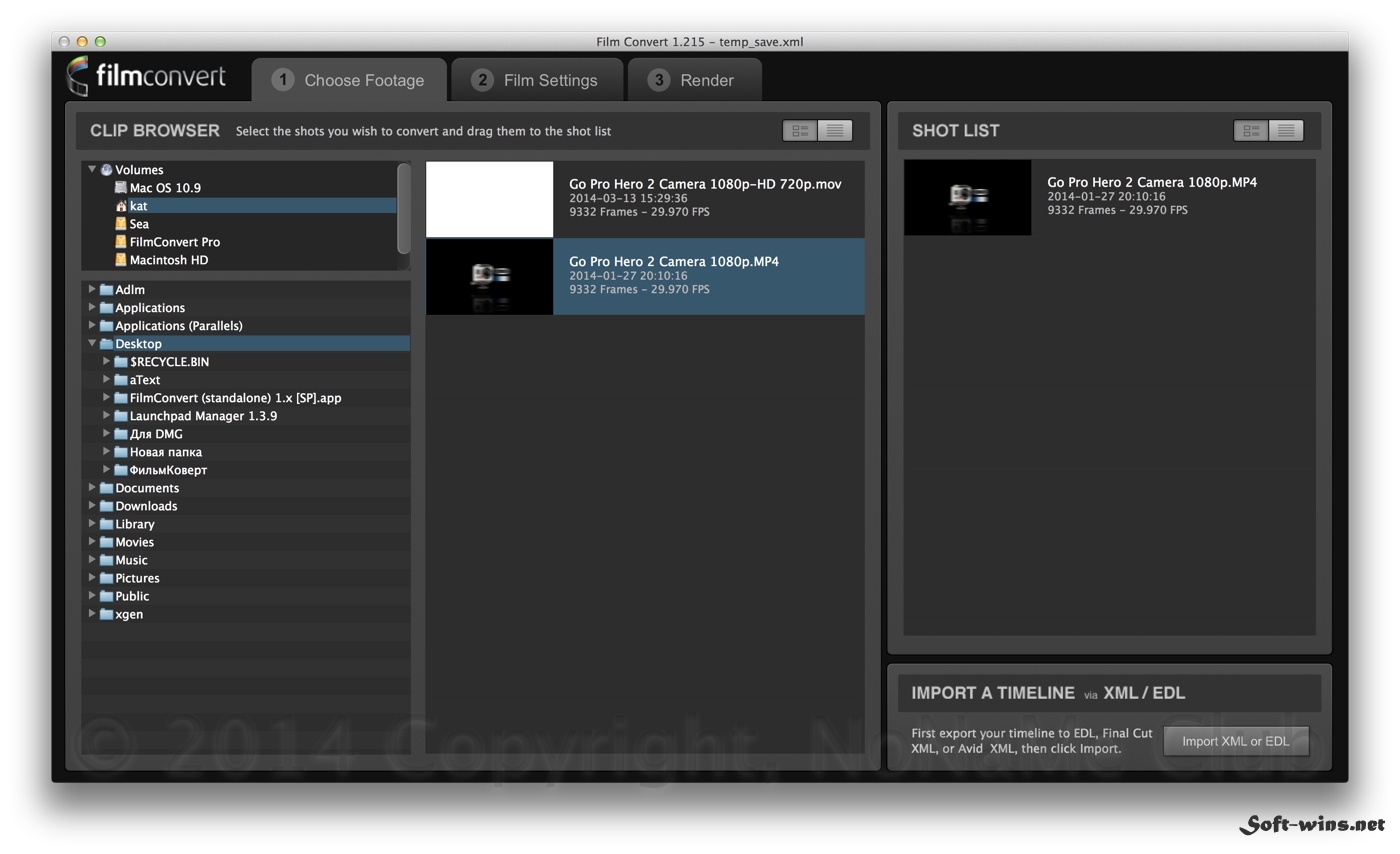Screen dimensions: 1400x854
Task: Expand the Music folder arrow
Action: coord(92,559)
